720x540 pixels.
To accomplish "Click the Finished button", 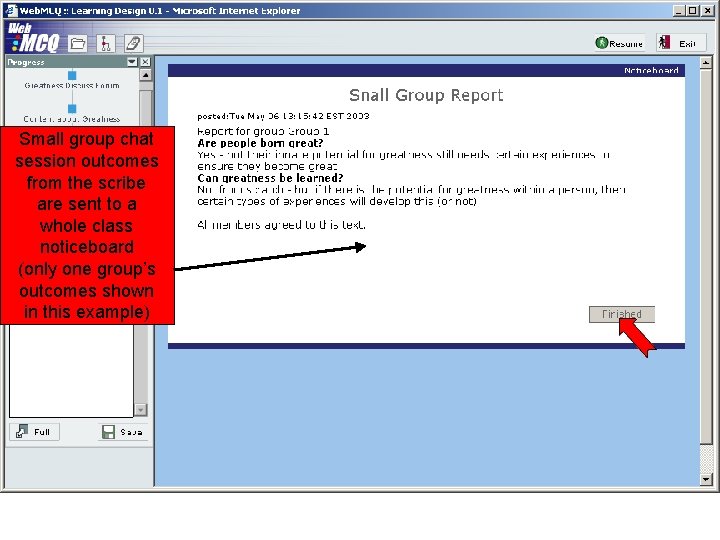I will tap(621, 315).
